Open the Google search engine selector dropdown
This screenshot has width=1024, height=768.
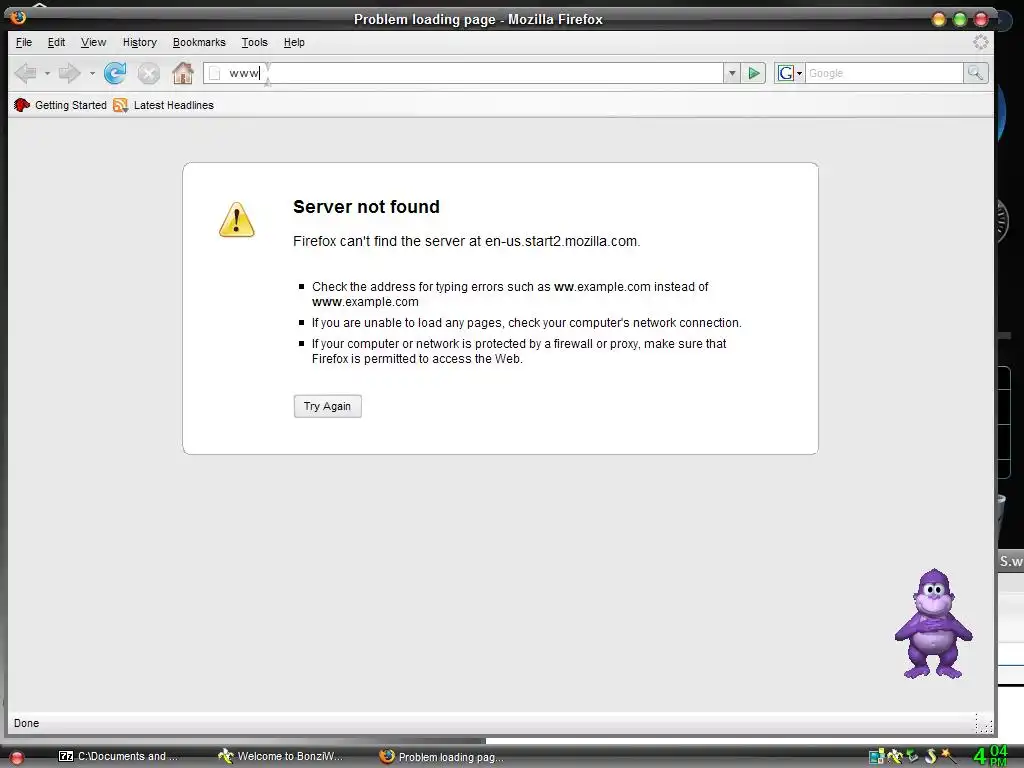789,73
